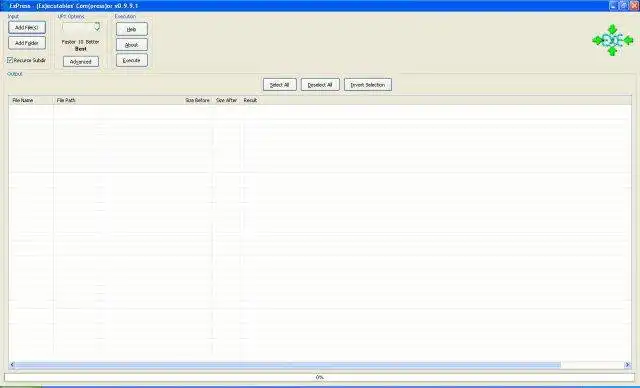This screenshot has height=388, width=640.
Task: Minimize the ExPress window
Action: coord(614,5)
